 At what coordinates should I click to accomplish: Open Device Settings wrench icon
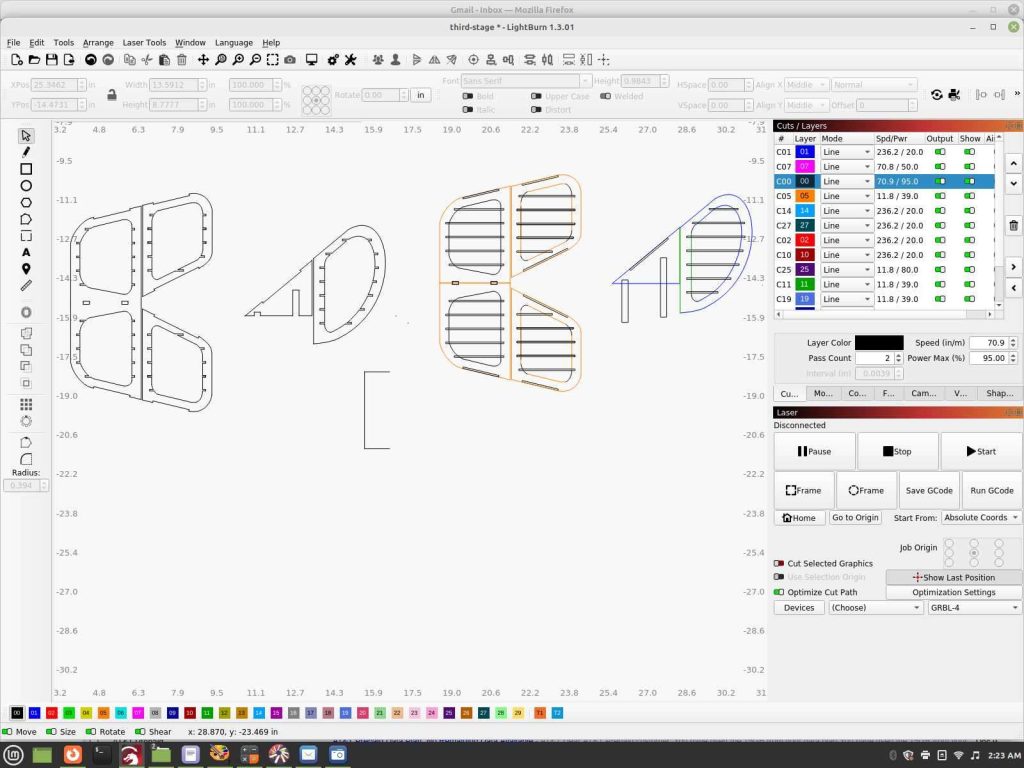tap(350, 60)
